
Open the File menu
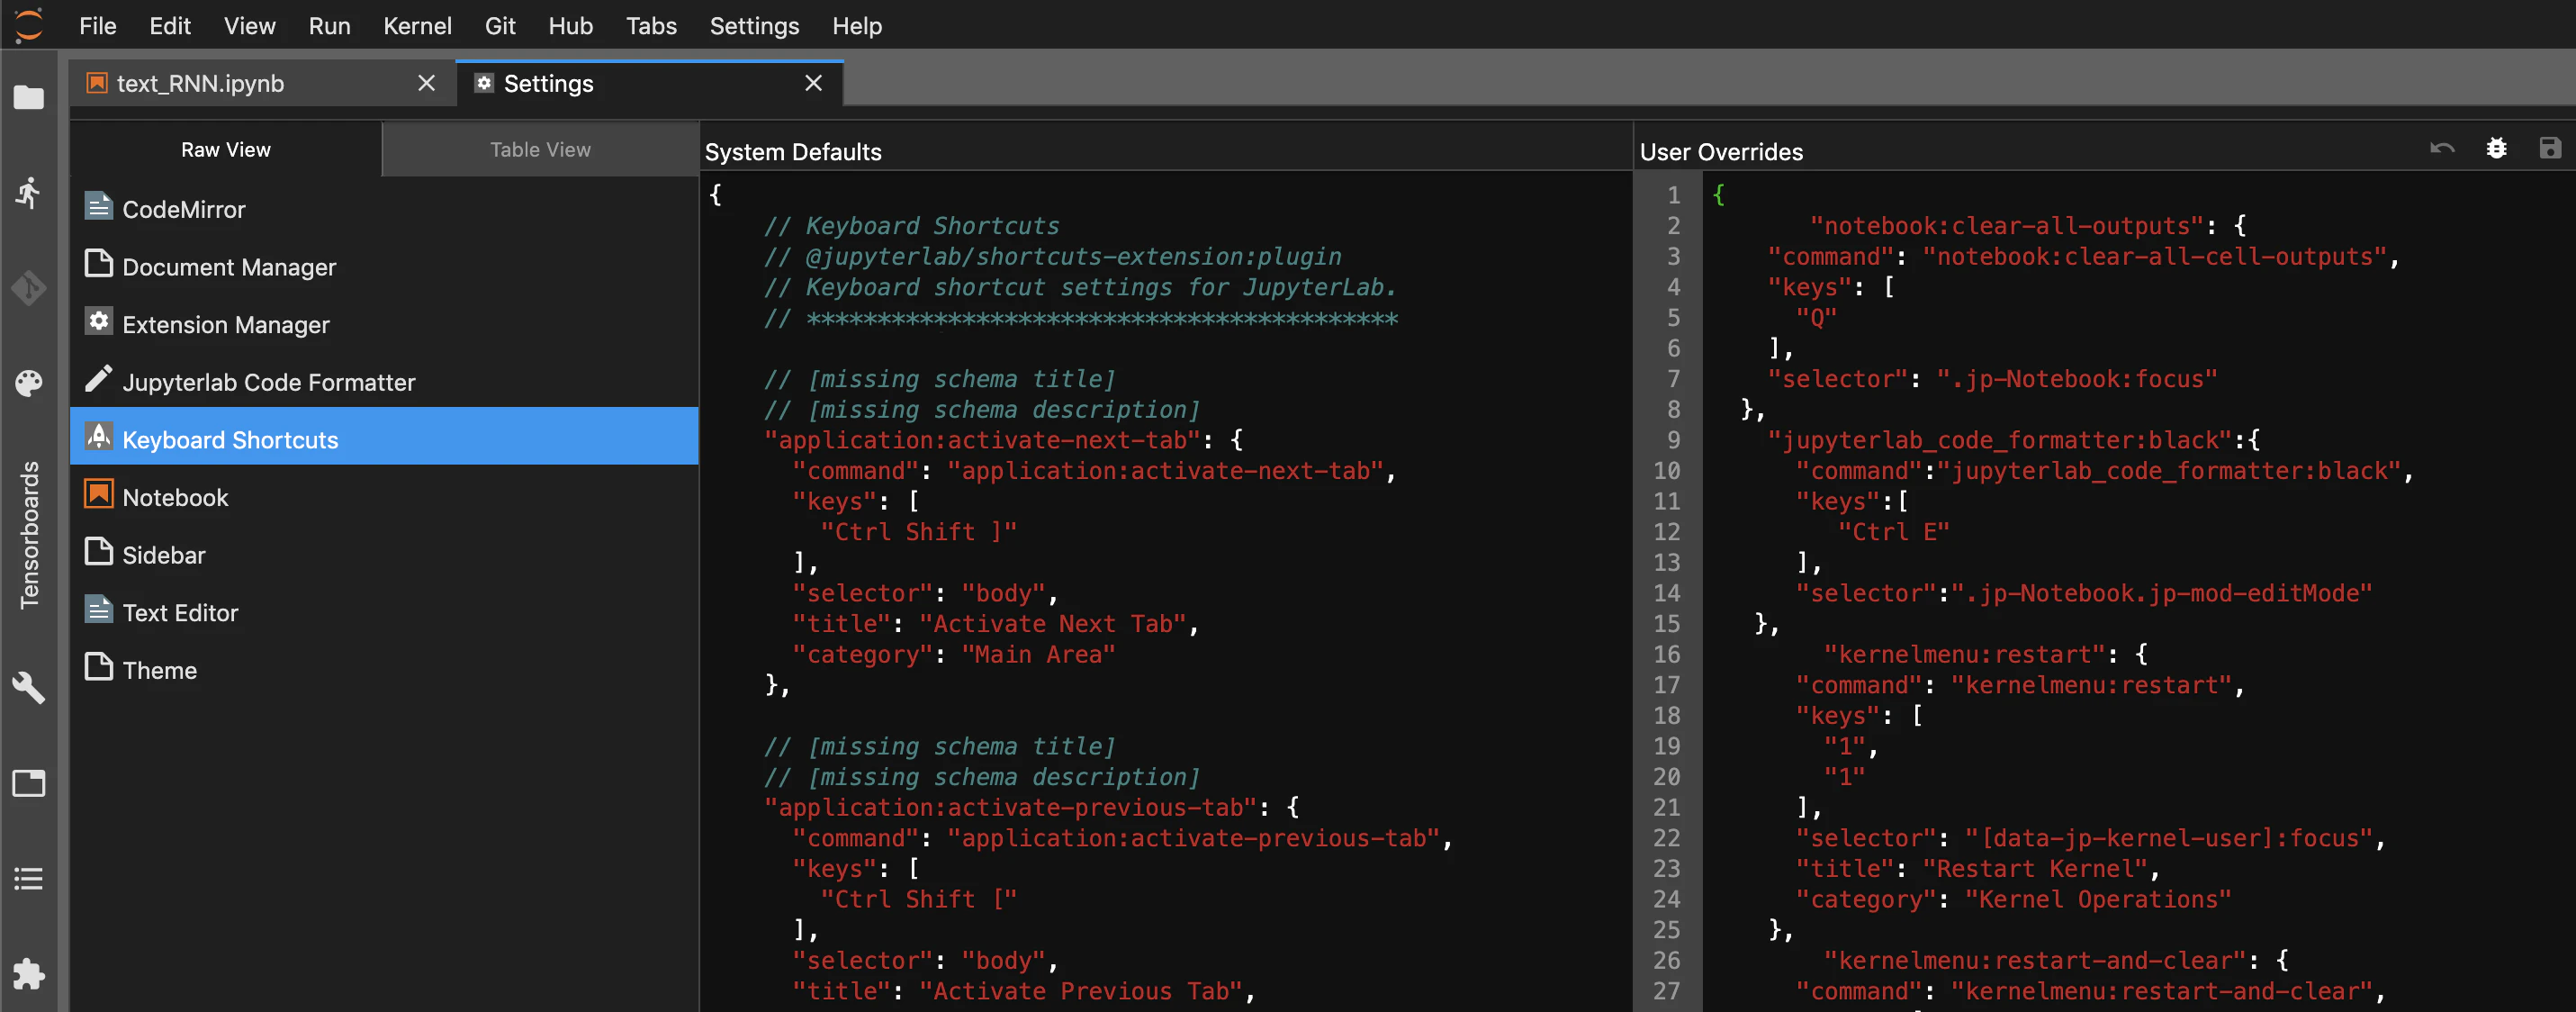pos(98,26)
